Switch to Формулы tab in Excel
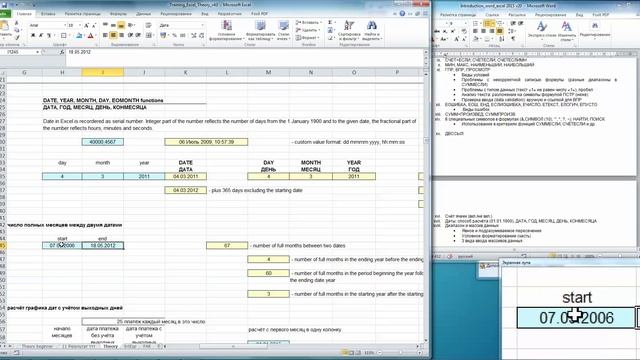The image size is (640, 360). point(118,14)
